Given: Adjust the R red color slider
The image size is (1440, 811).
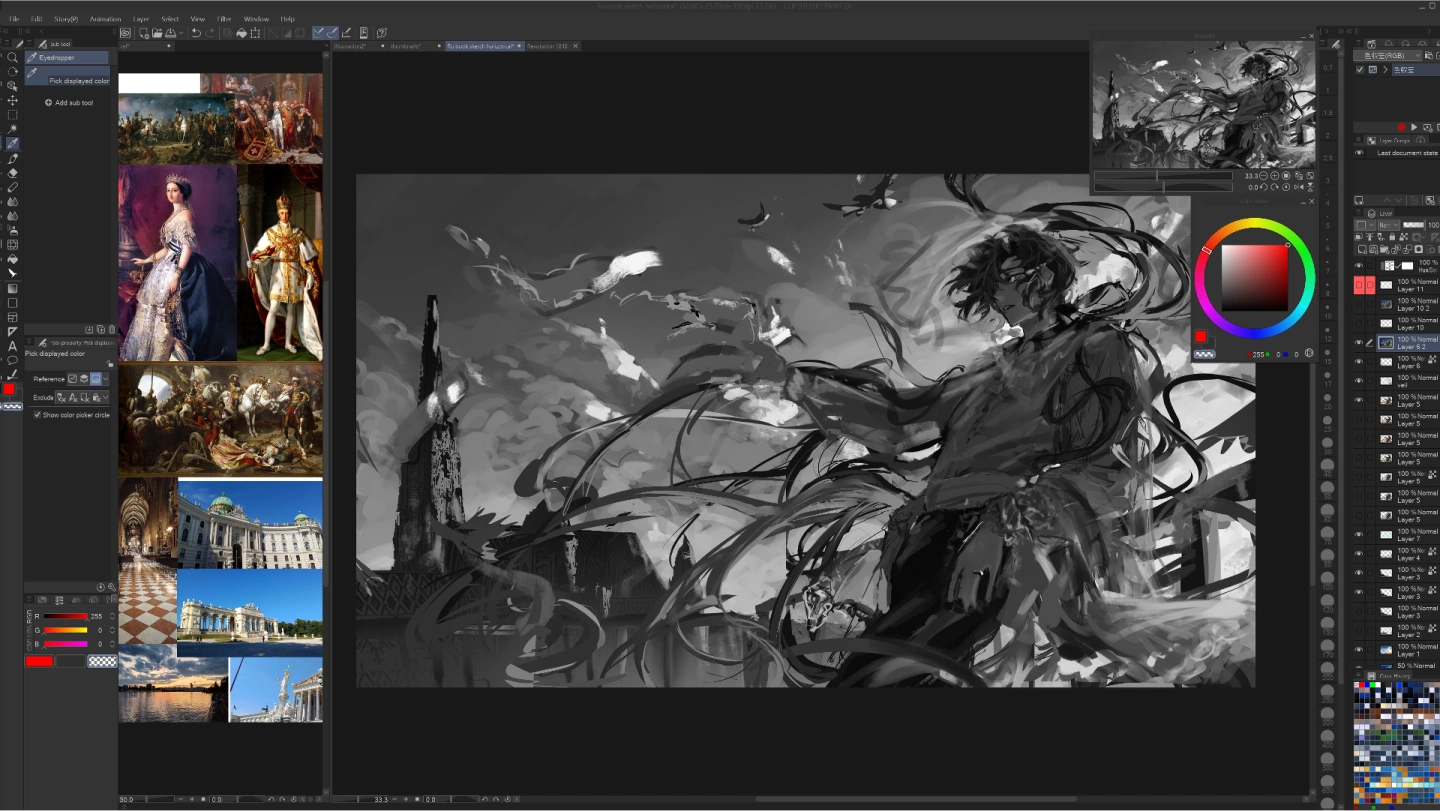Looking at the screenshot, I should click(x=65, y=616).
